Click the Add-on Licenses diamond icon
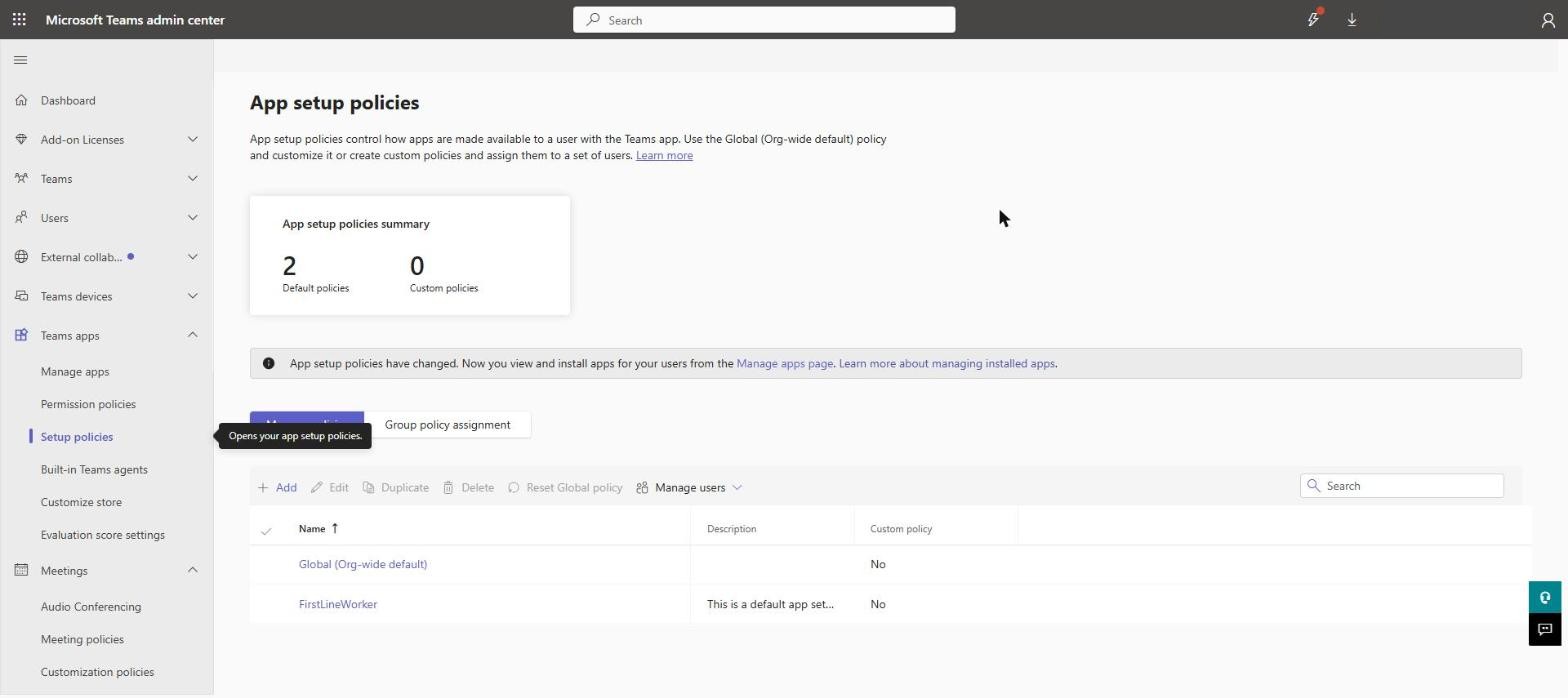 click(x=21, y=139)
